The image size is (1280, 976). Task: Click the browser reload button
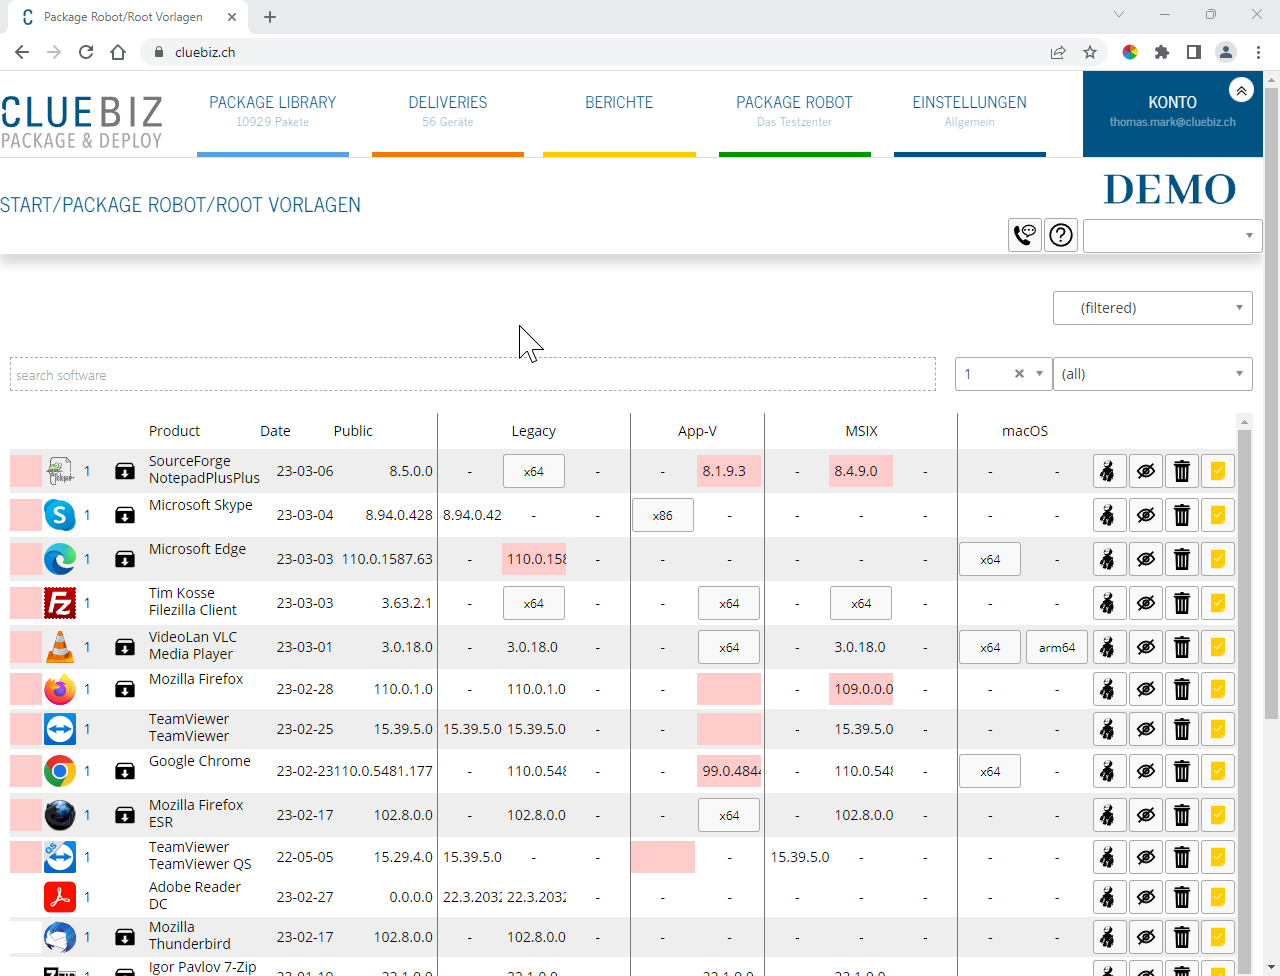(x=86, y=52)
